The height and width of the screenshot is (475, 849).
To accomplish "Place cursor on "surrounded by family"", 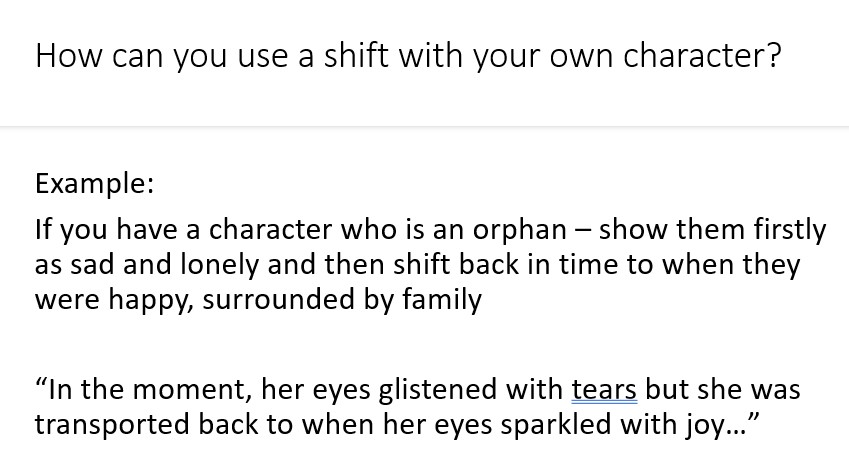I will coord(342,300).
